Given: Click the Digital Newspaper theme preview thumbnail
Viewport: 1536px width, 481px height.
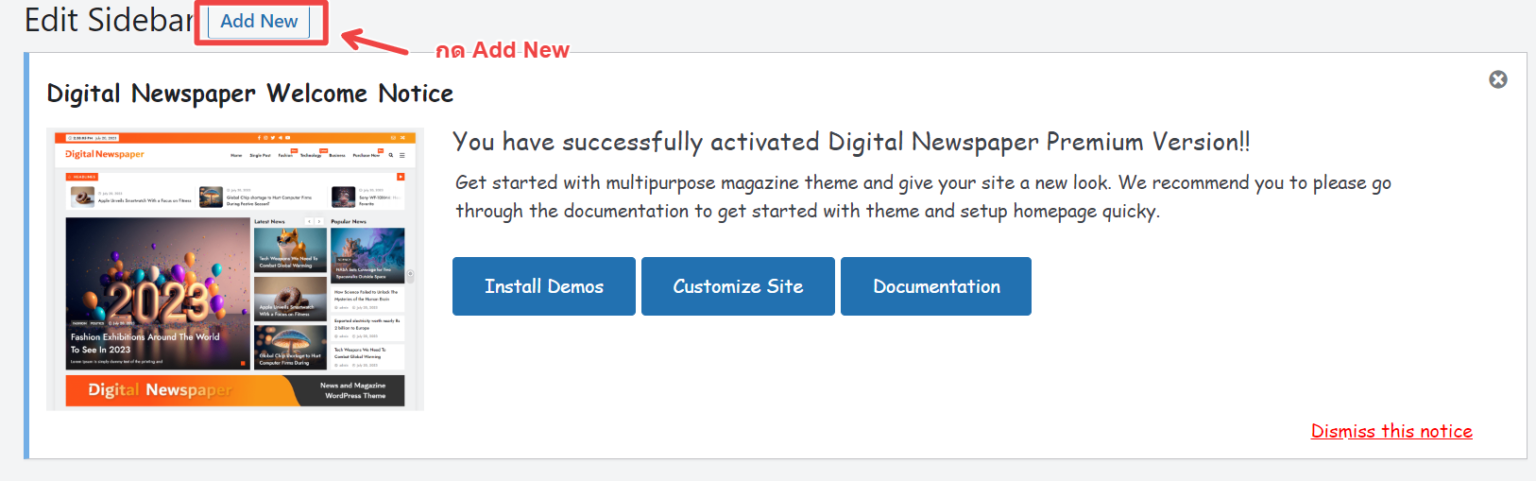Looking at the screenshot, I should point(235,269).
